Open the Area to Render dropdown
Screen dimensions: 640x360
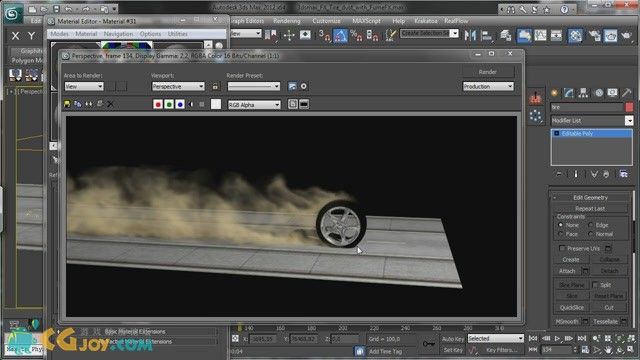84,87
